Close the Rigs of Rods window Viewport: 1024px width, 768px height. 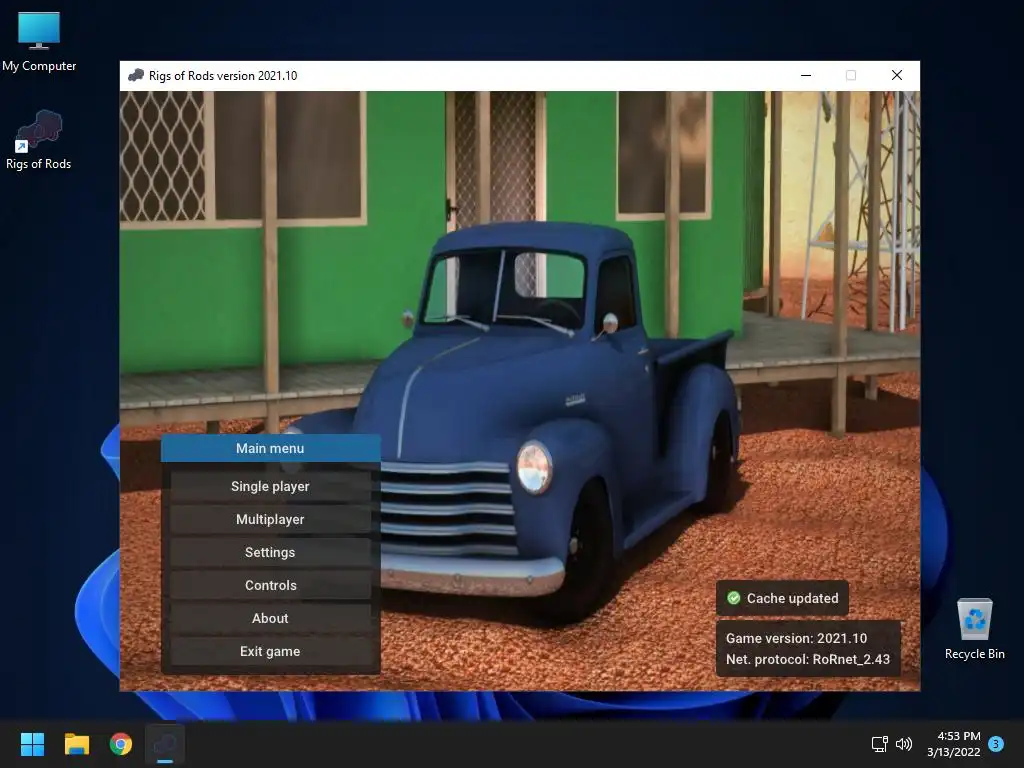coord(897,76)
